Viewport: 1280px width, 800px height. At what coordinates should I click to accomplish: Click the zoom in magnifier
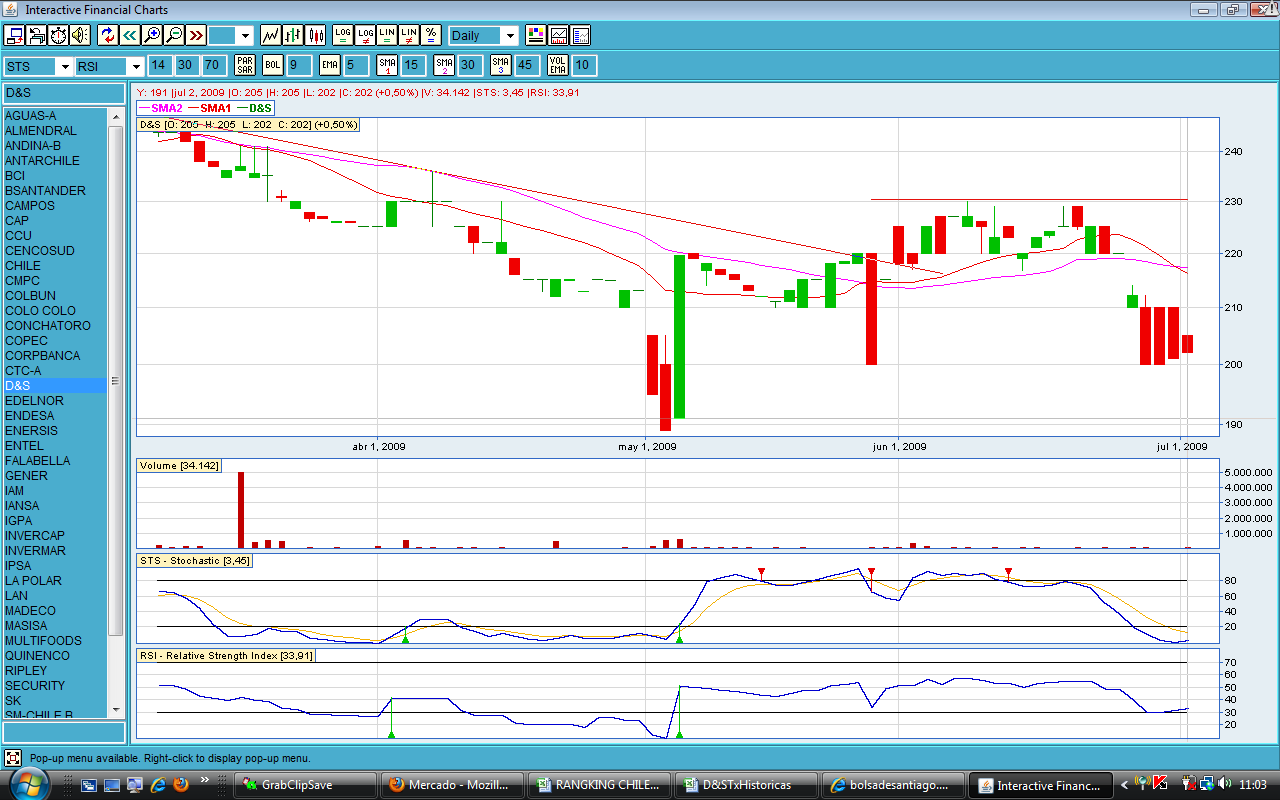(x=152, y=36)
